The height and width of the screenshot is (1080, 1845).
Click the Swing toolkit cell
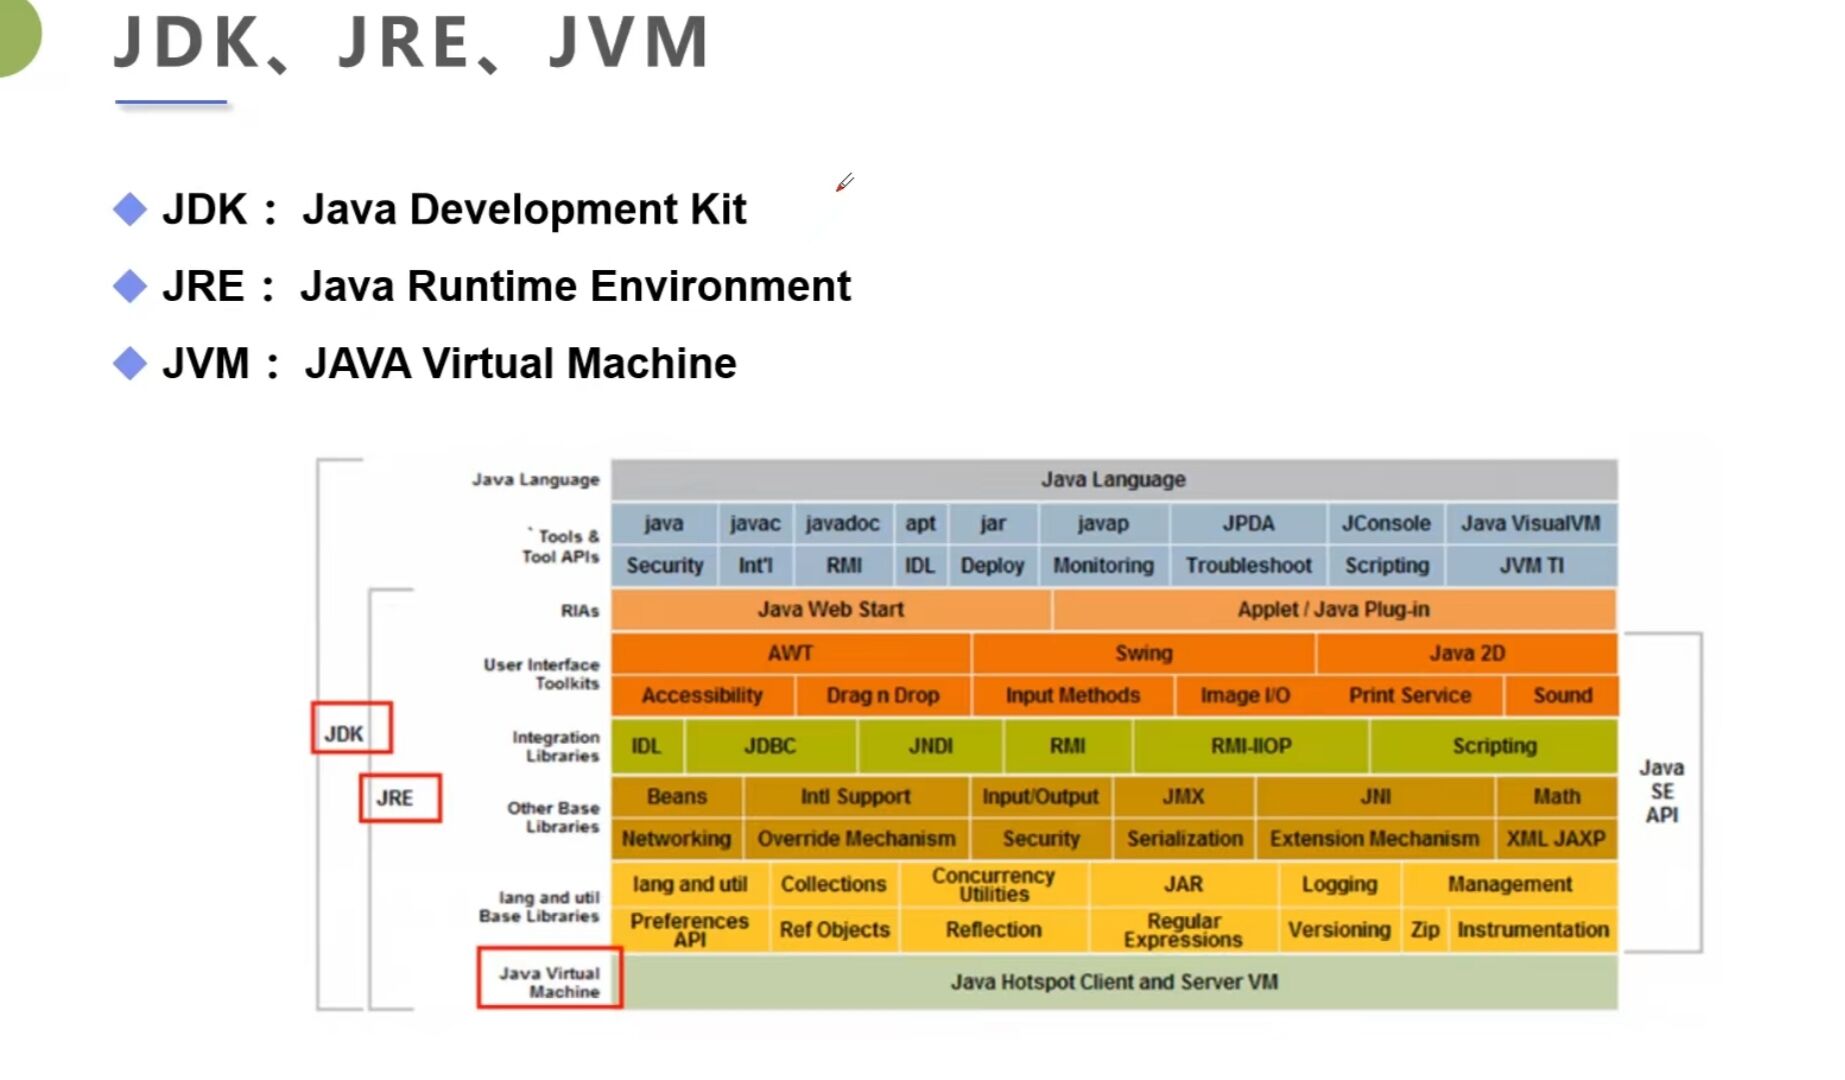pyautogui.click(x=1143, y=653)
